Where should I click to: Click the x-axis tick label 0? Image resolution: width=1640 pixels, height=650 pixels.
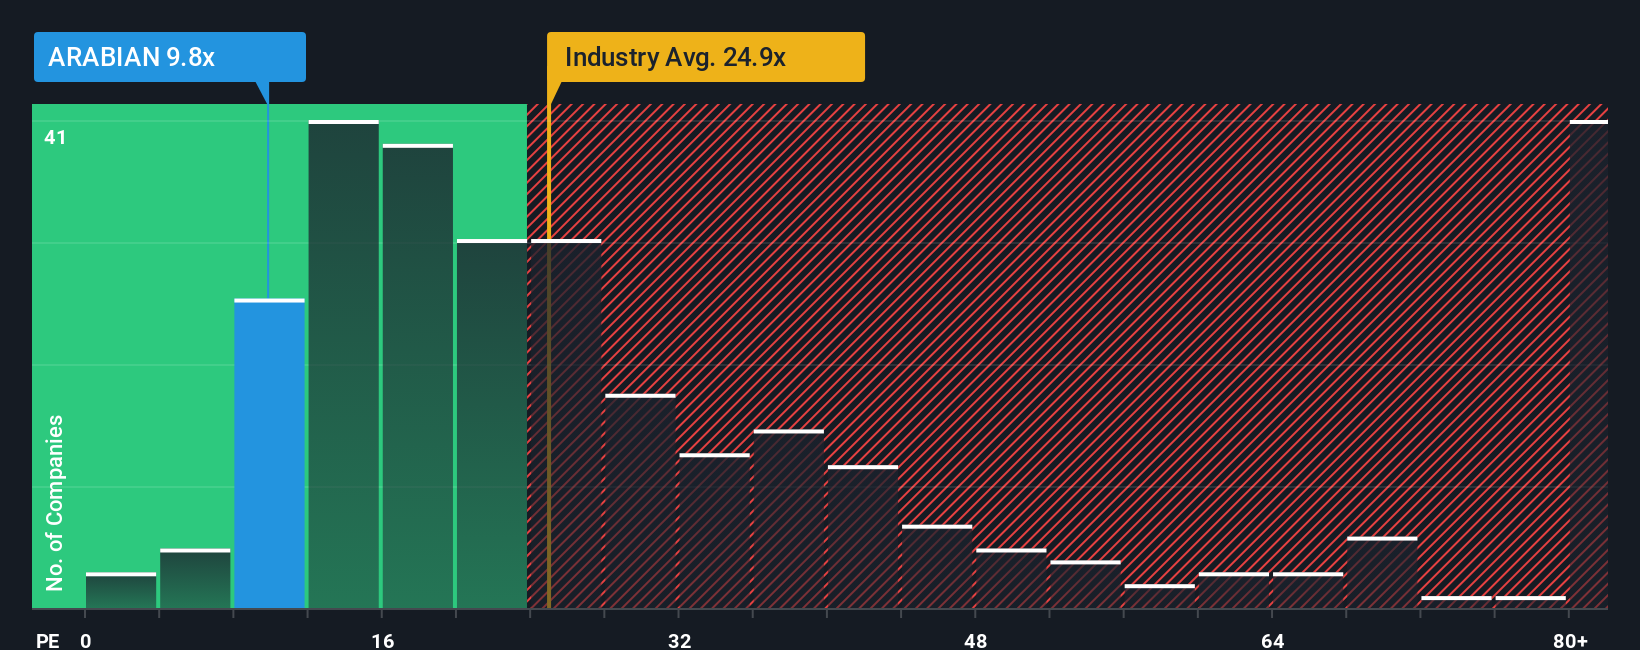point(86,641)
